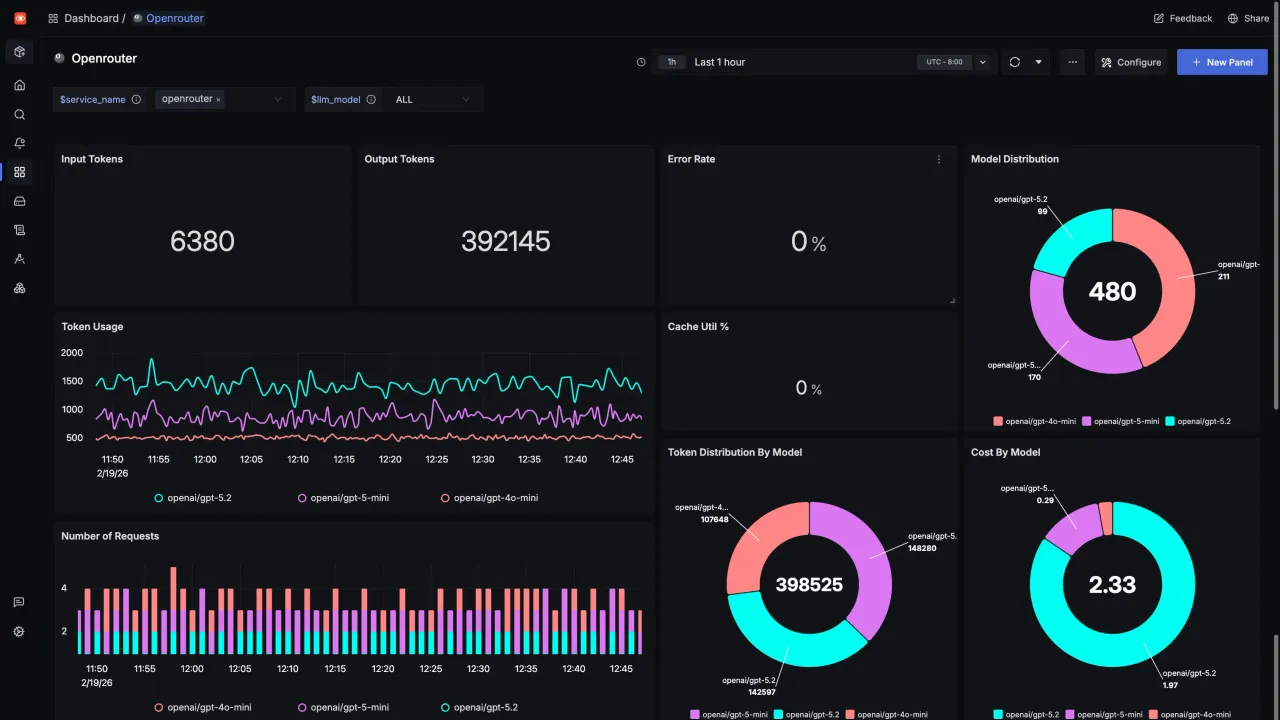Viewport: 1280px width, 720px height.
Task: Toggle openai/gpt-5.2 in Model Distribution legend
Action: click(x=1198, y=421)
